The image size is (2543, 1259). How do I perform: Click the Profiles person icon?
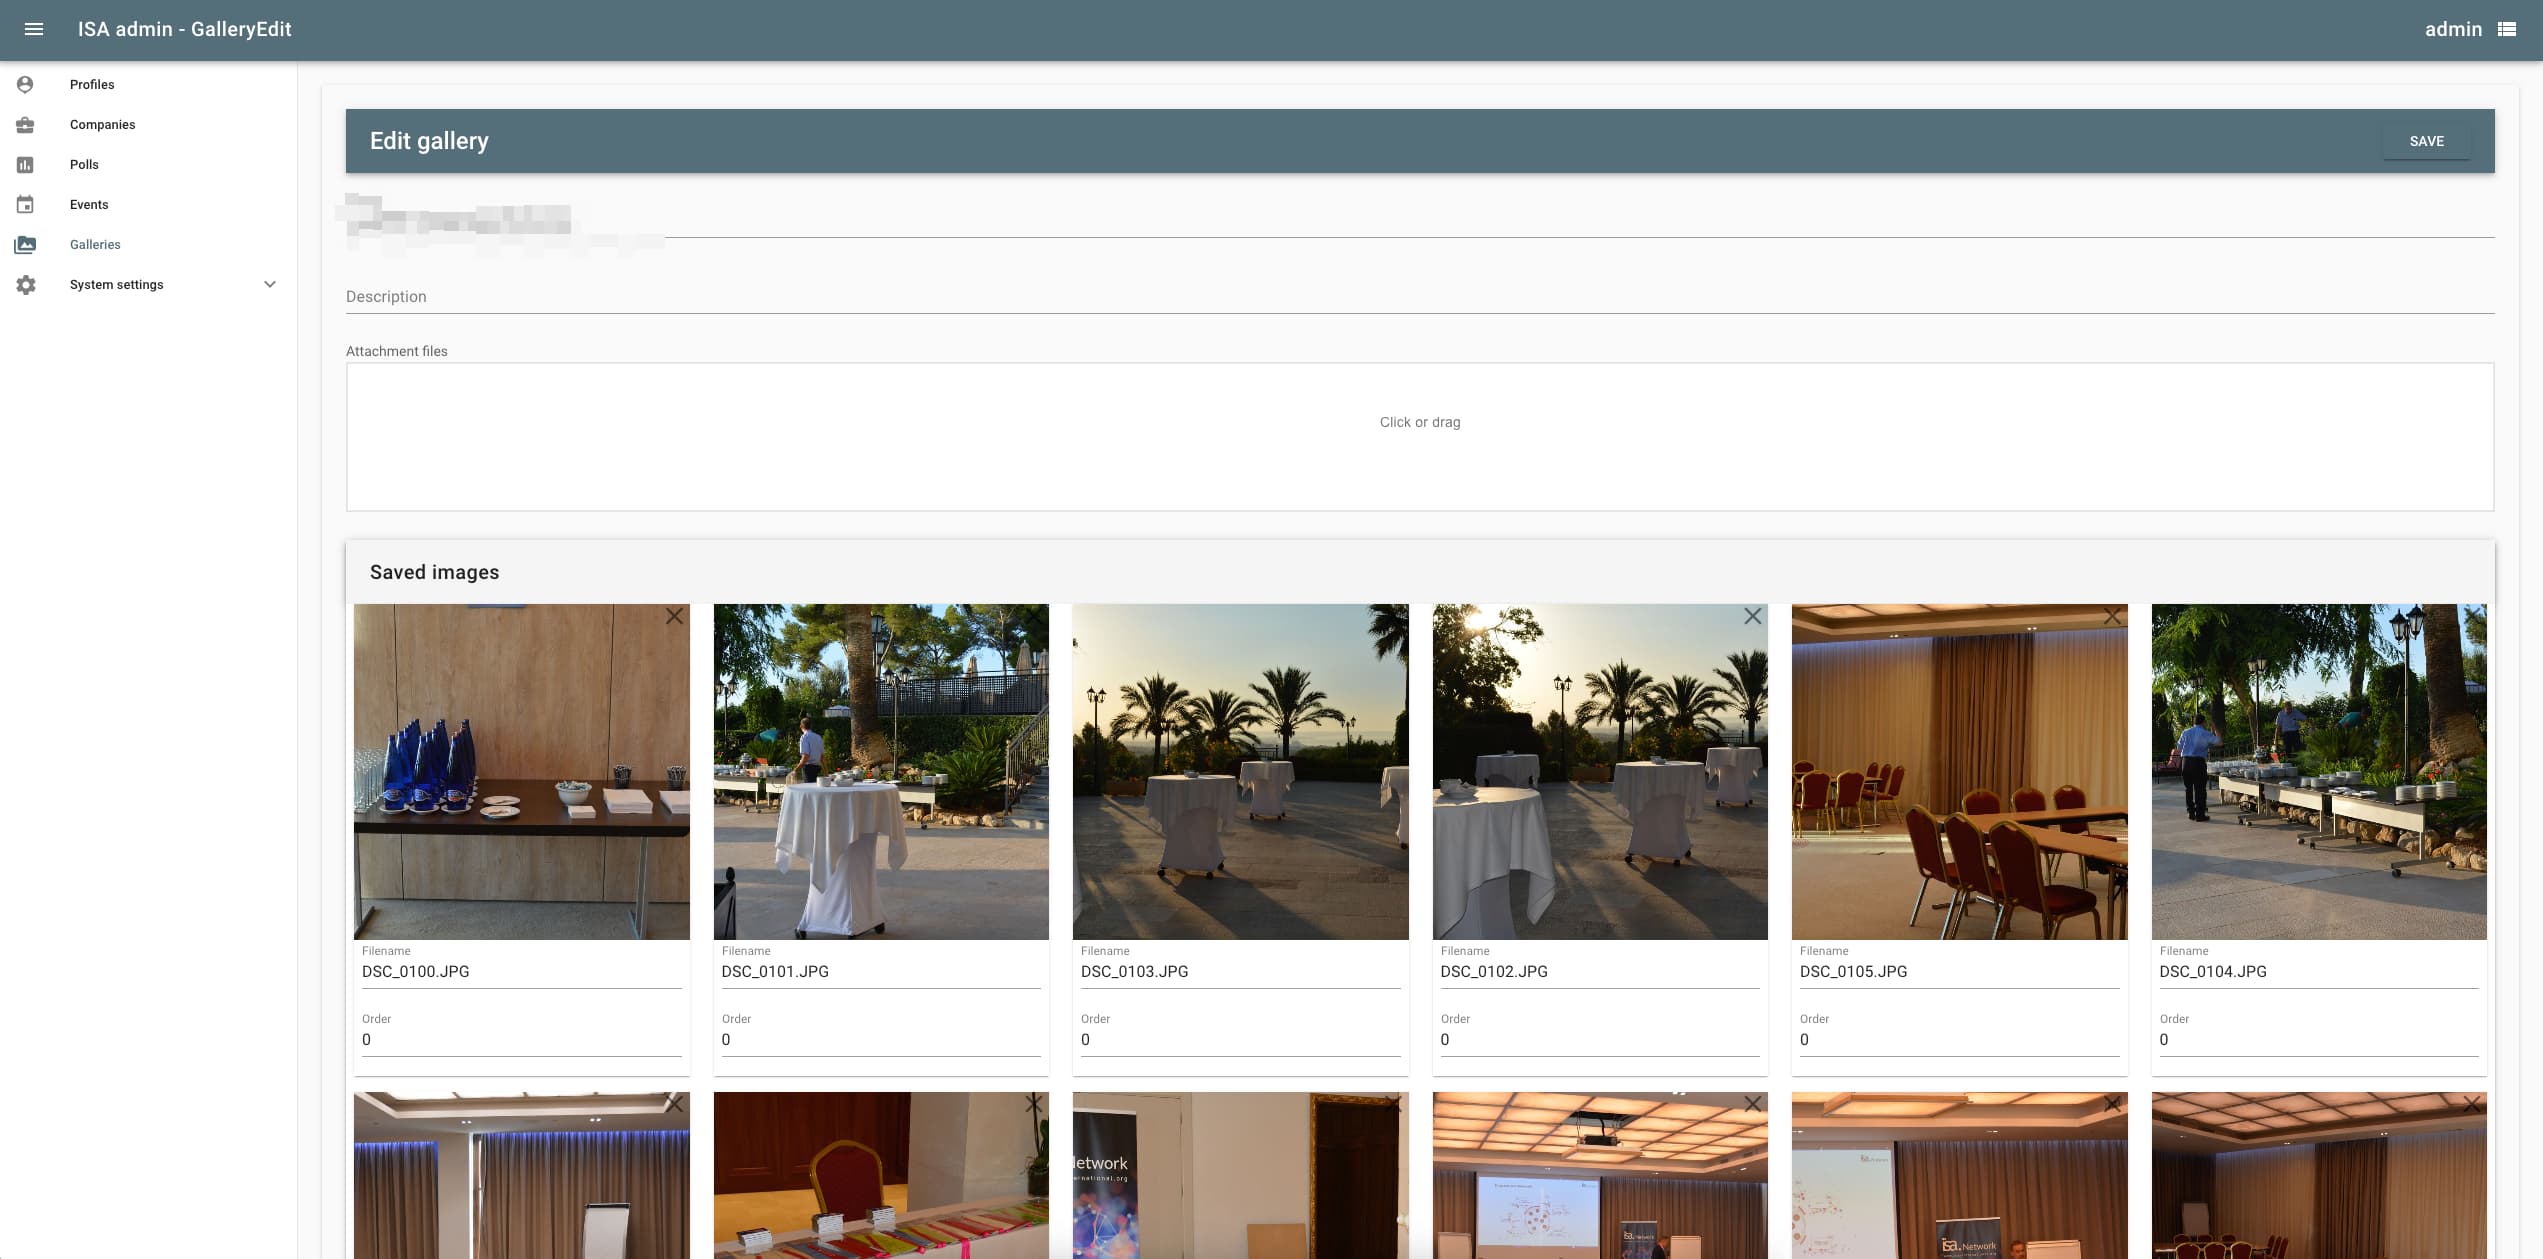tap(25, 84)
